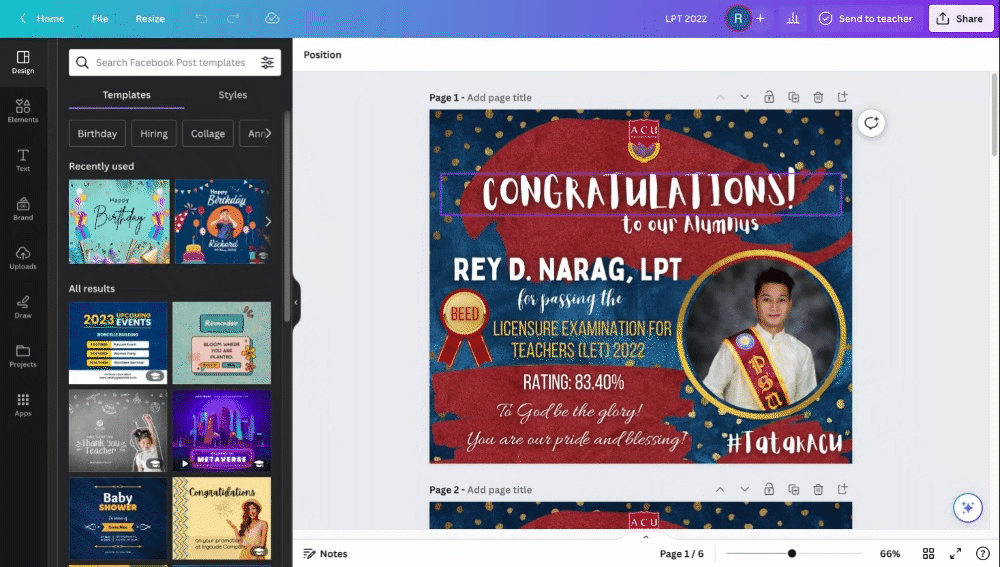This screenshot has height=567, width=1000.
Task: Open the Magic assistant sparkle button
Action: [967, 508]
